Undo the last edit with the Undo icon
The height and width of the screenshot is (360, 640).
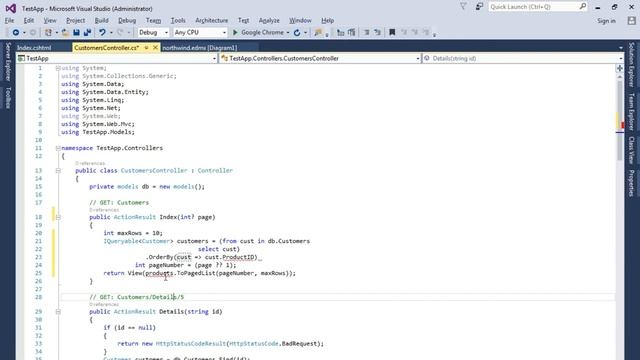(102, 33)
